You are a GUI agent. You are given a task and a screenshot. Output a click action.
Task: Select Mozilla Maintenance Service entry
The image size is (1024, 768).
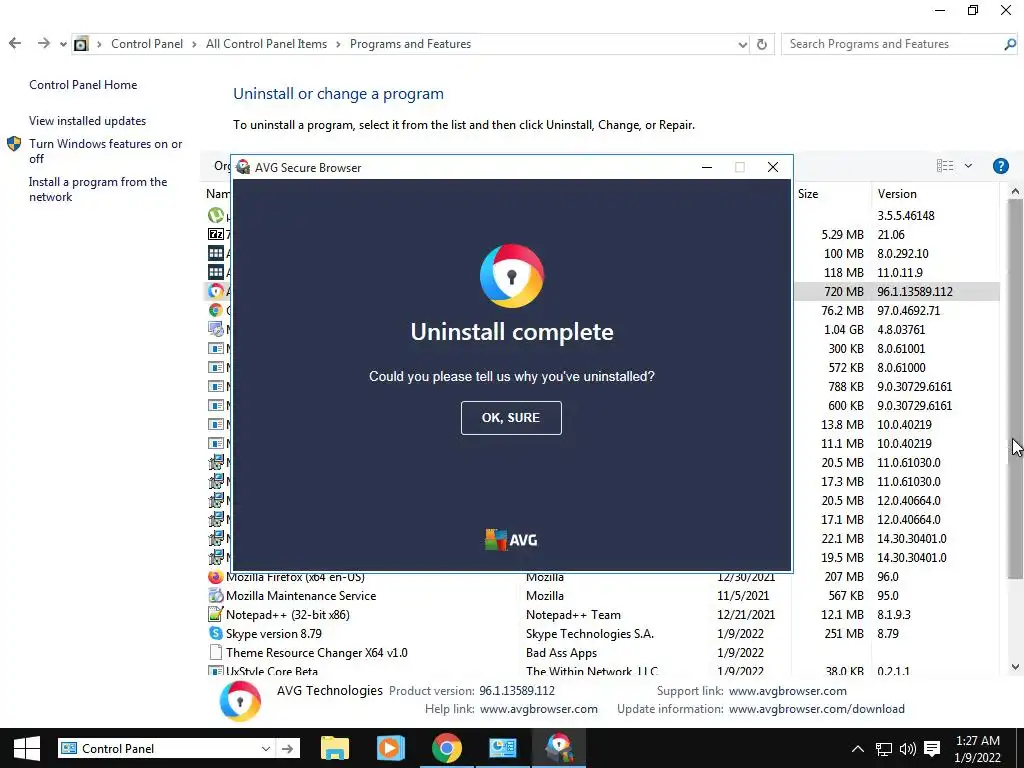(300, 596)
